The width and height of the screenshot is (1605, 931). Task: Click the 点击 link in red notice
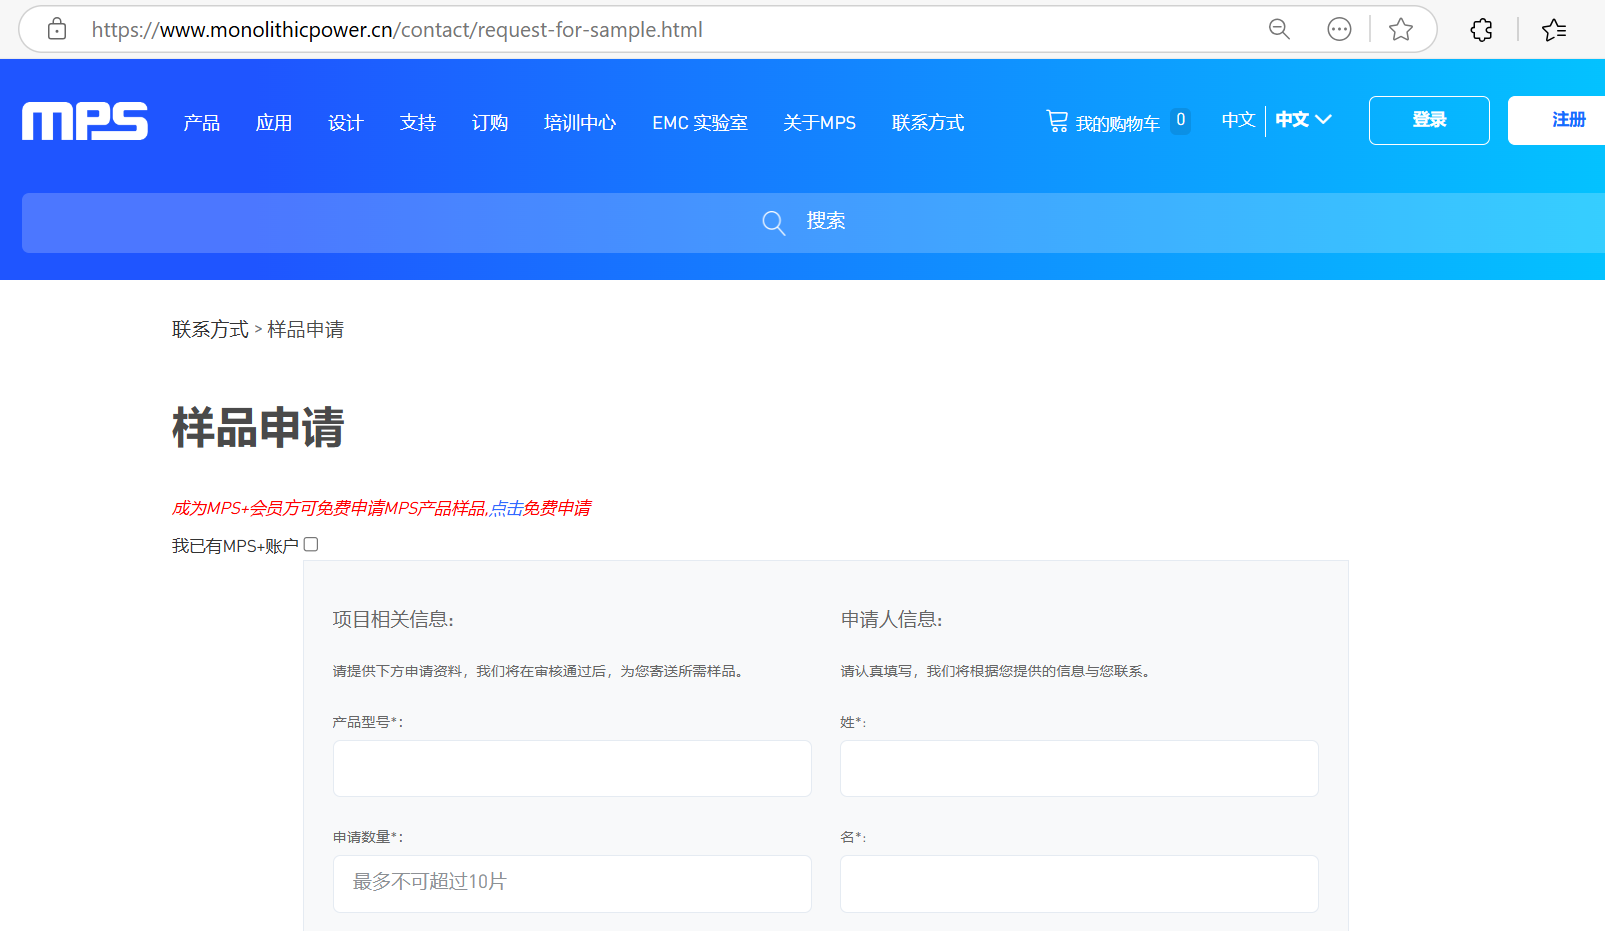click(506, 508)
